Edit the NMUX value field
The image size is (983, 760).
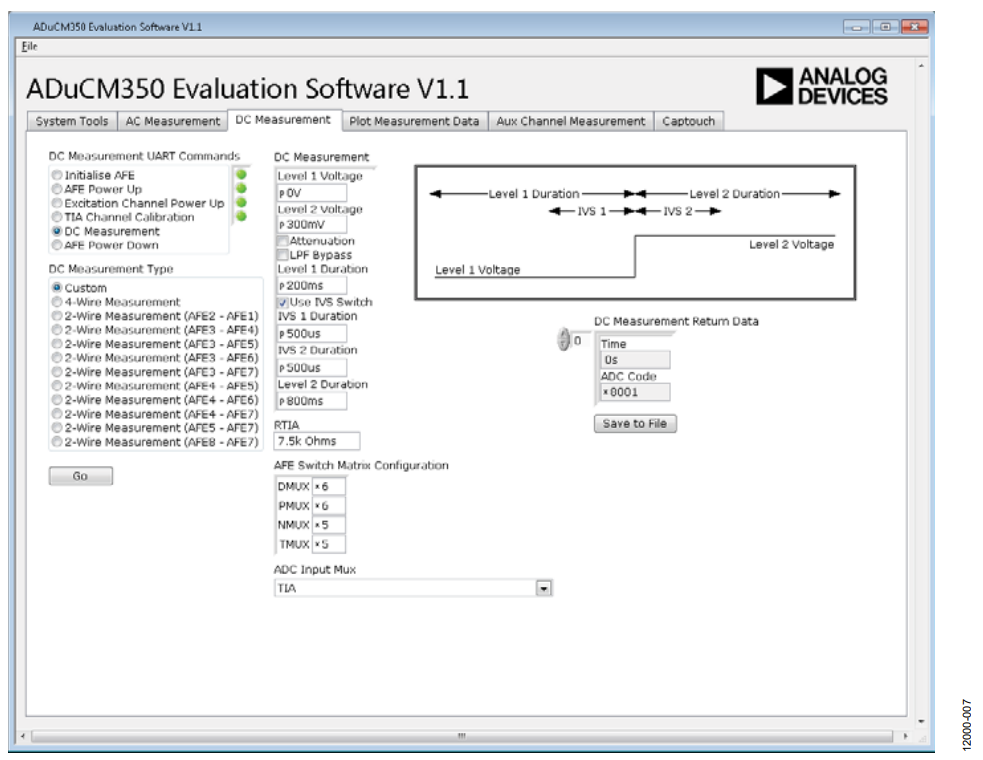click(329, 525)
